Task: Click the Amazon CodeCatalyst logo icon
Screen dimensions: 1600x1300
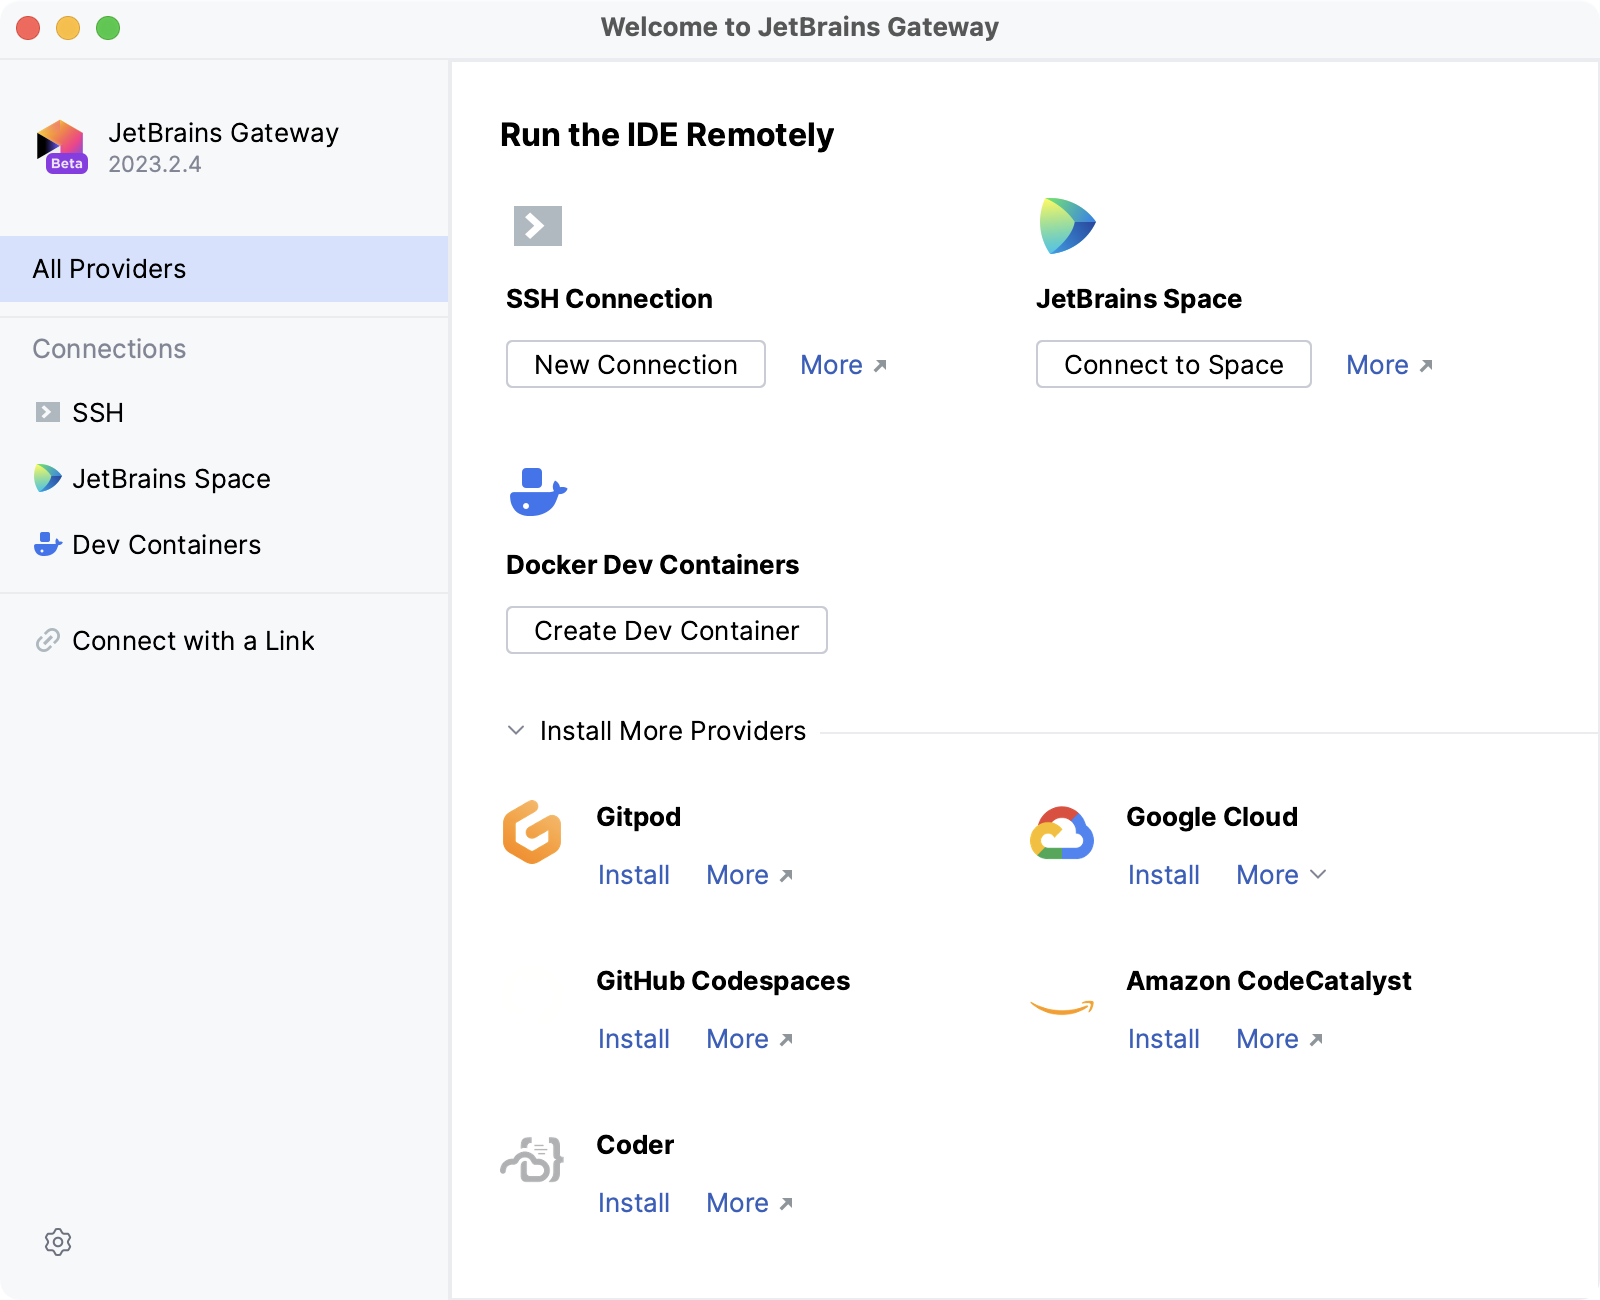Action: click(1062, 1008)
